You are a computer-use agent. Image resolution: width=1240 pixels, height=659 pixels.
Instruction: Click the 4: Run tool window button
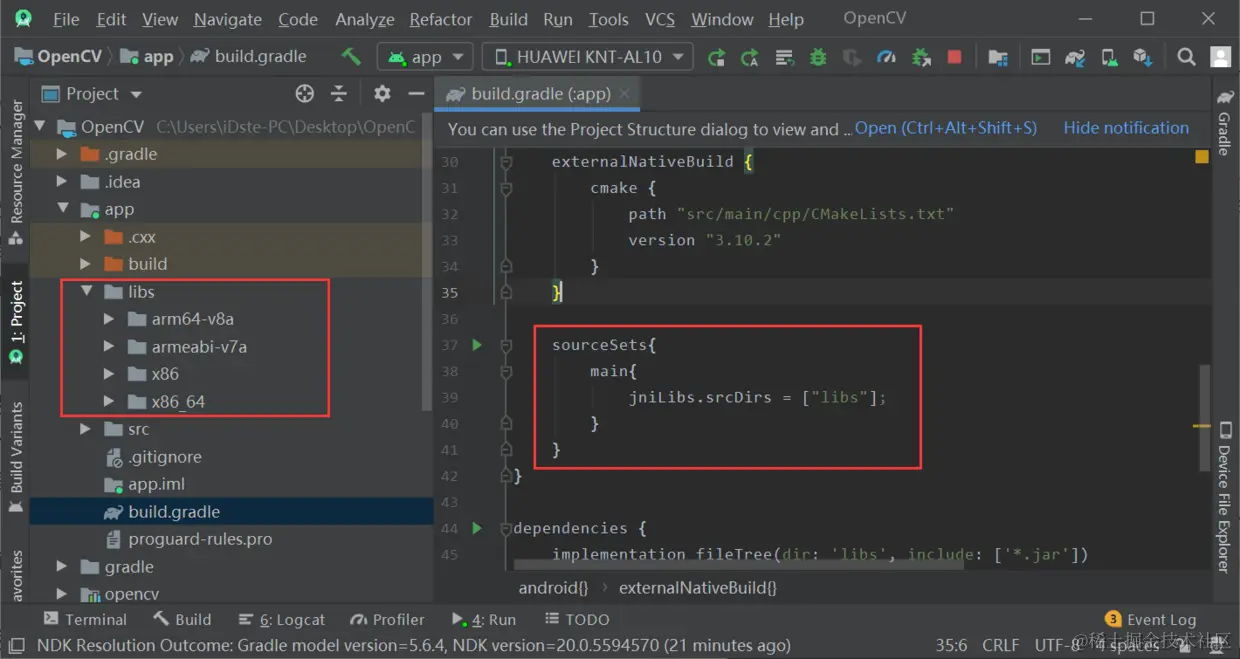click(484, 619)
